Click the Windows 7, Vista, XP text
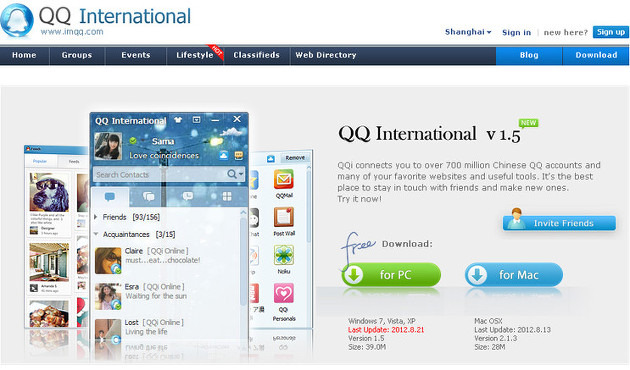Viewport: 630px width, 370px height. click(382, 321)
